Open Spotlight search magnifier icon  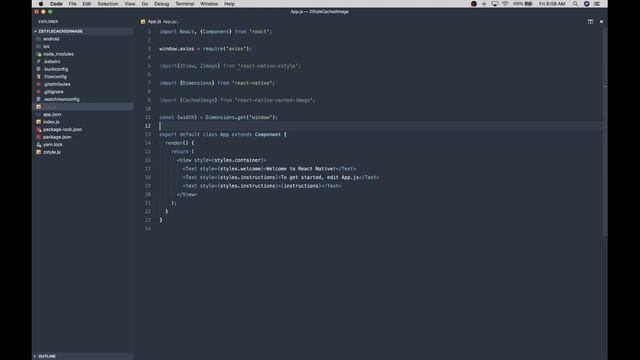pos(575,4)
